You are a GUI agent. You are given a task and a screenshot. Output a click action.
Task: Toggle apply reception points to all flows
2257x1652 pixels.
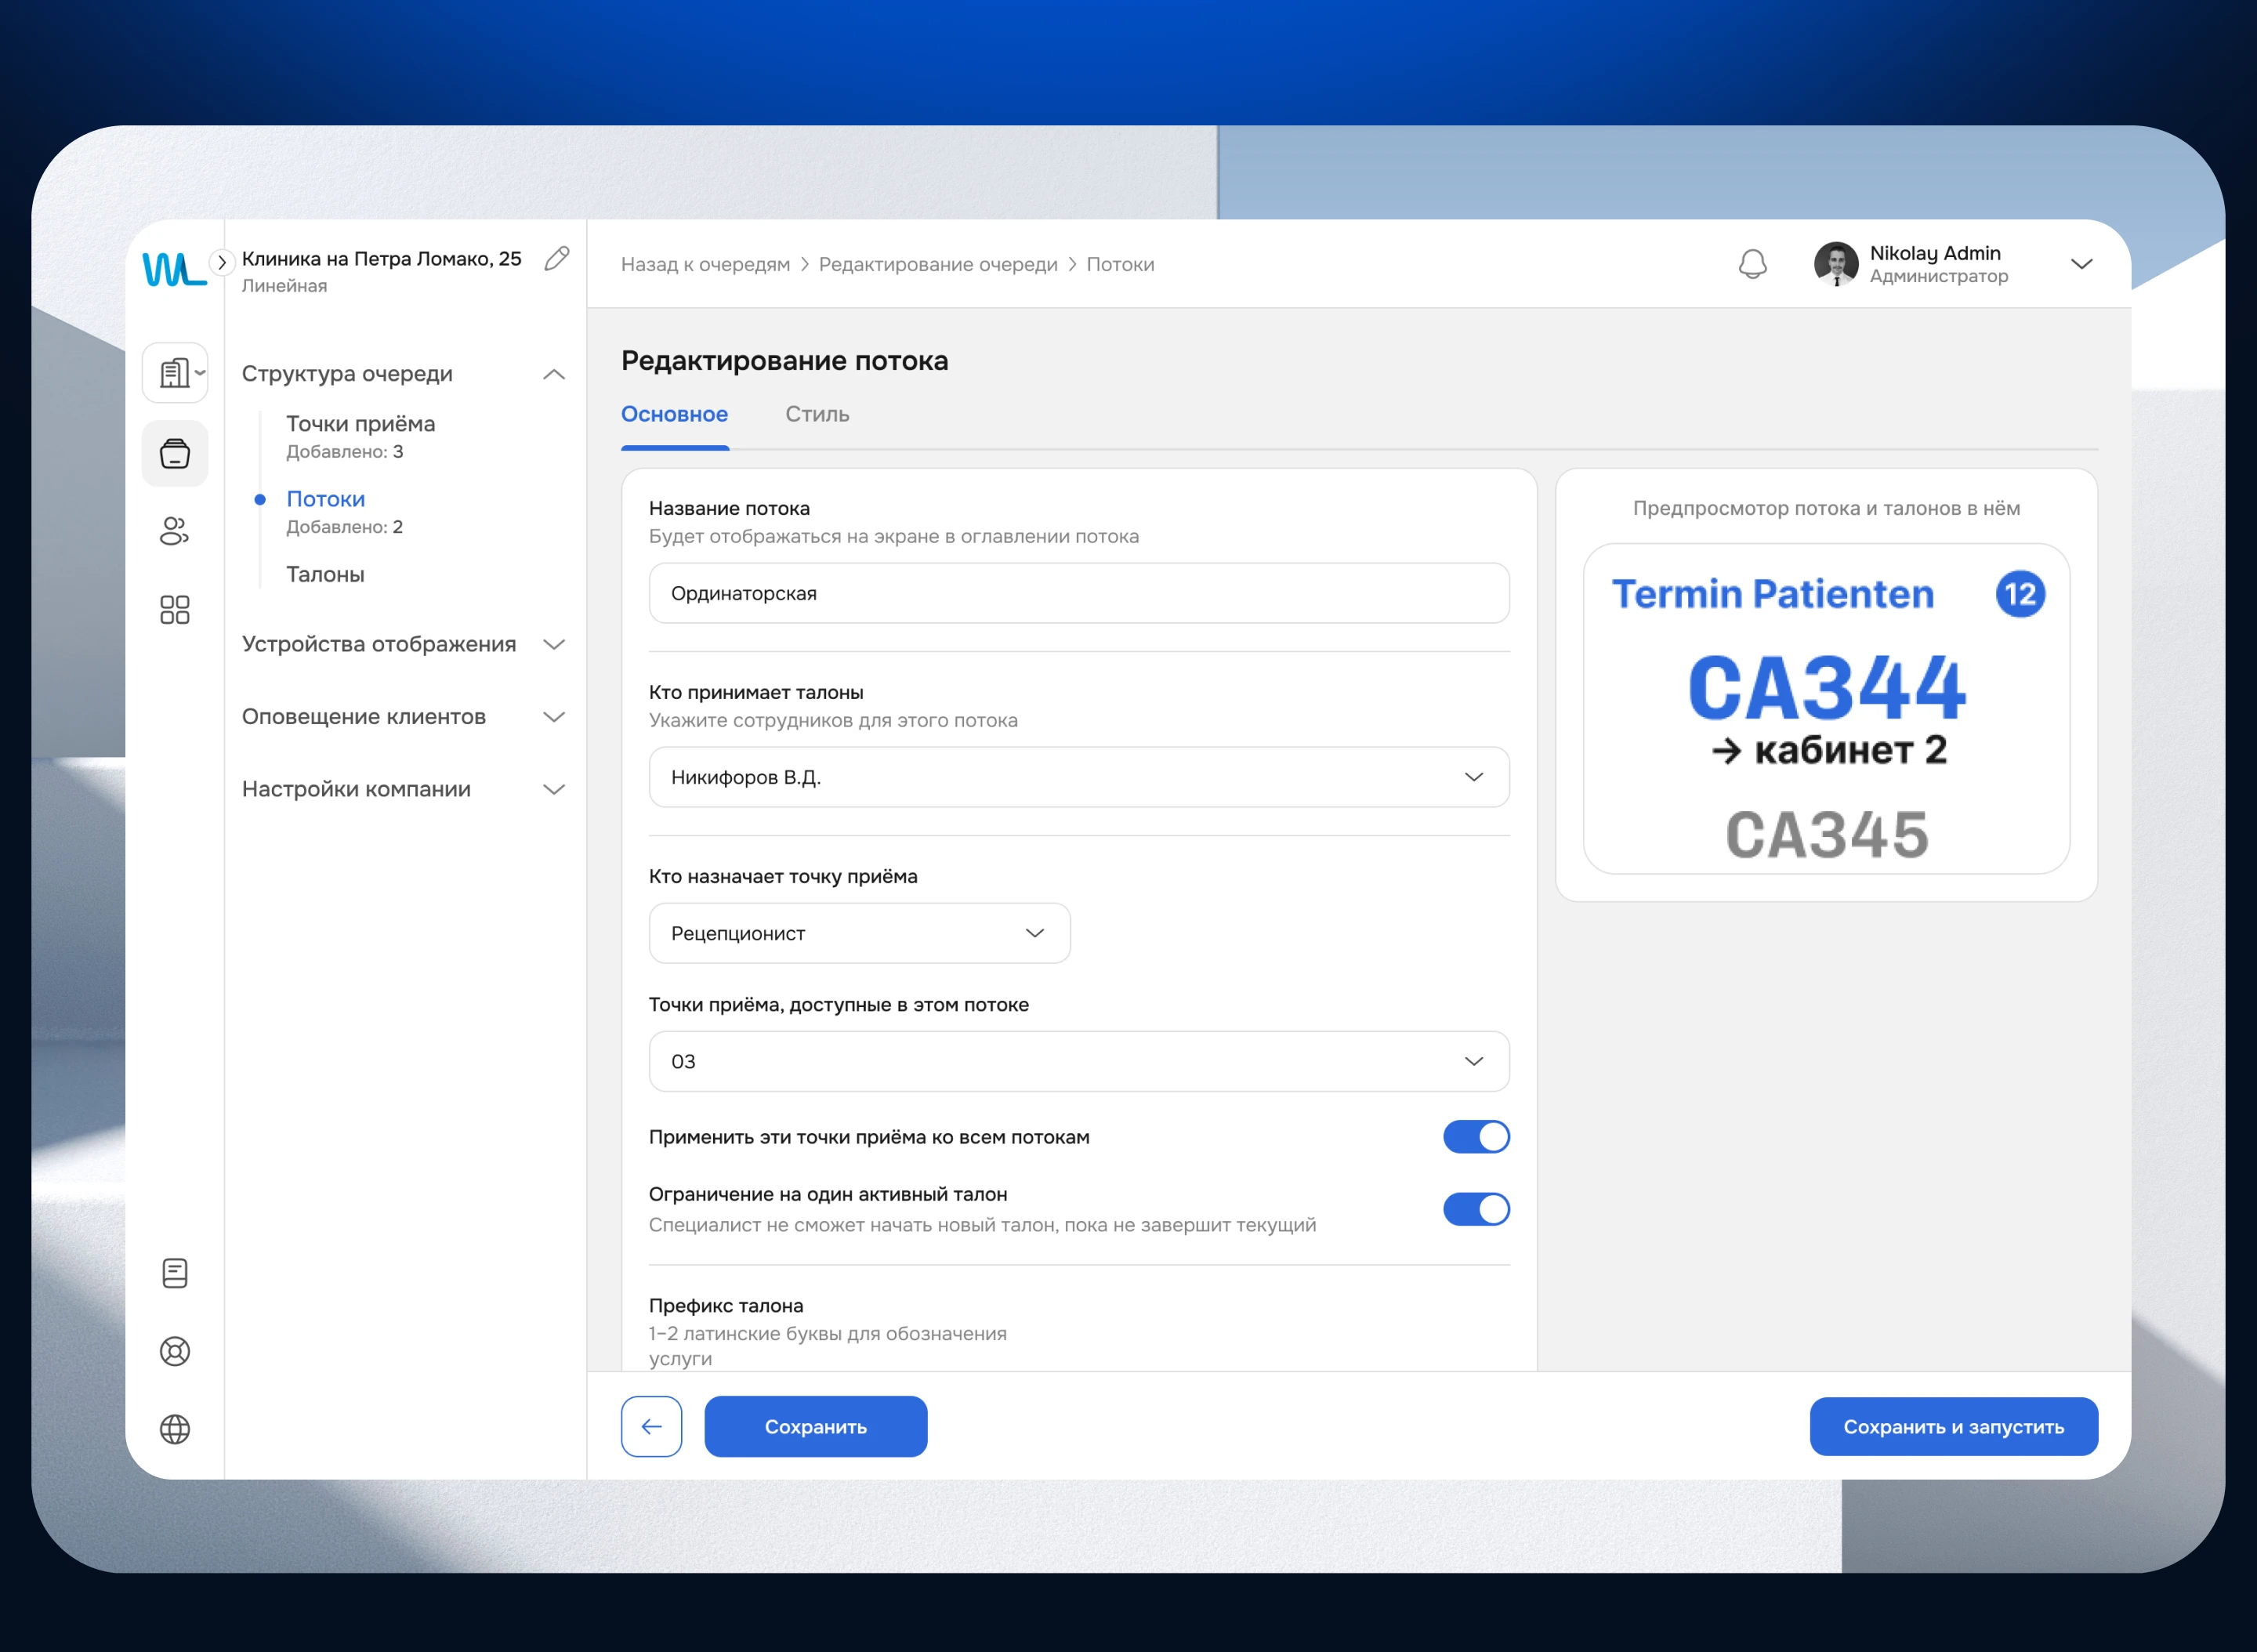tap(1476, 1137)
